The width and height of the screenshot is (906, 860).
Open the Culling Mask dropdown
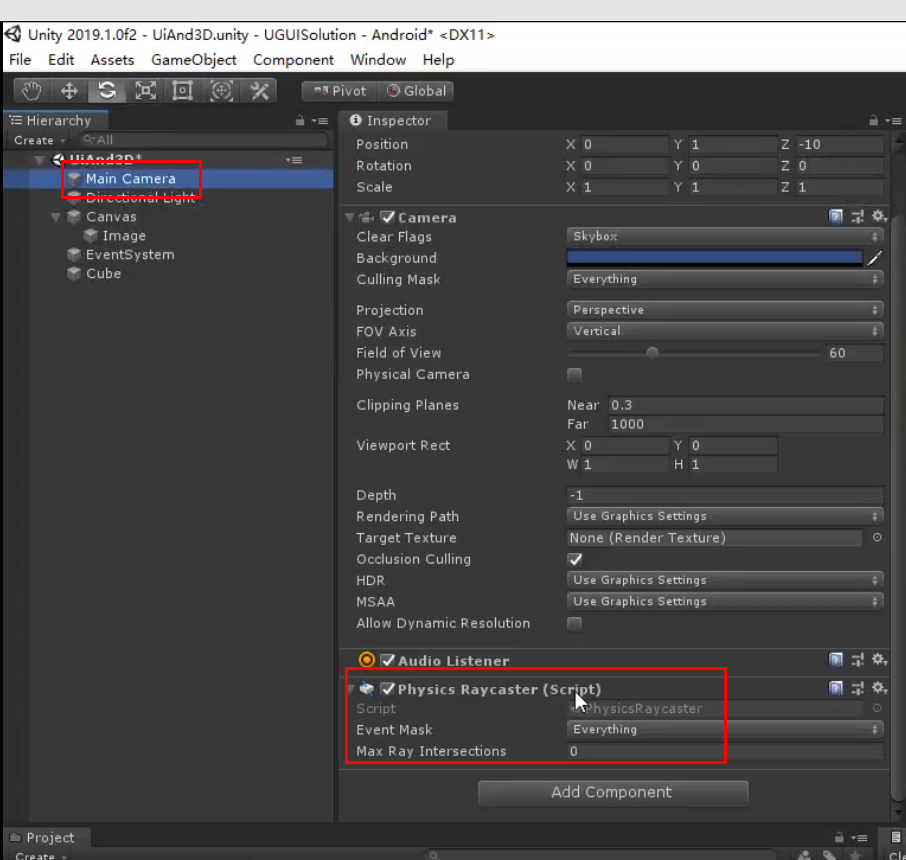725,279
